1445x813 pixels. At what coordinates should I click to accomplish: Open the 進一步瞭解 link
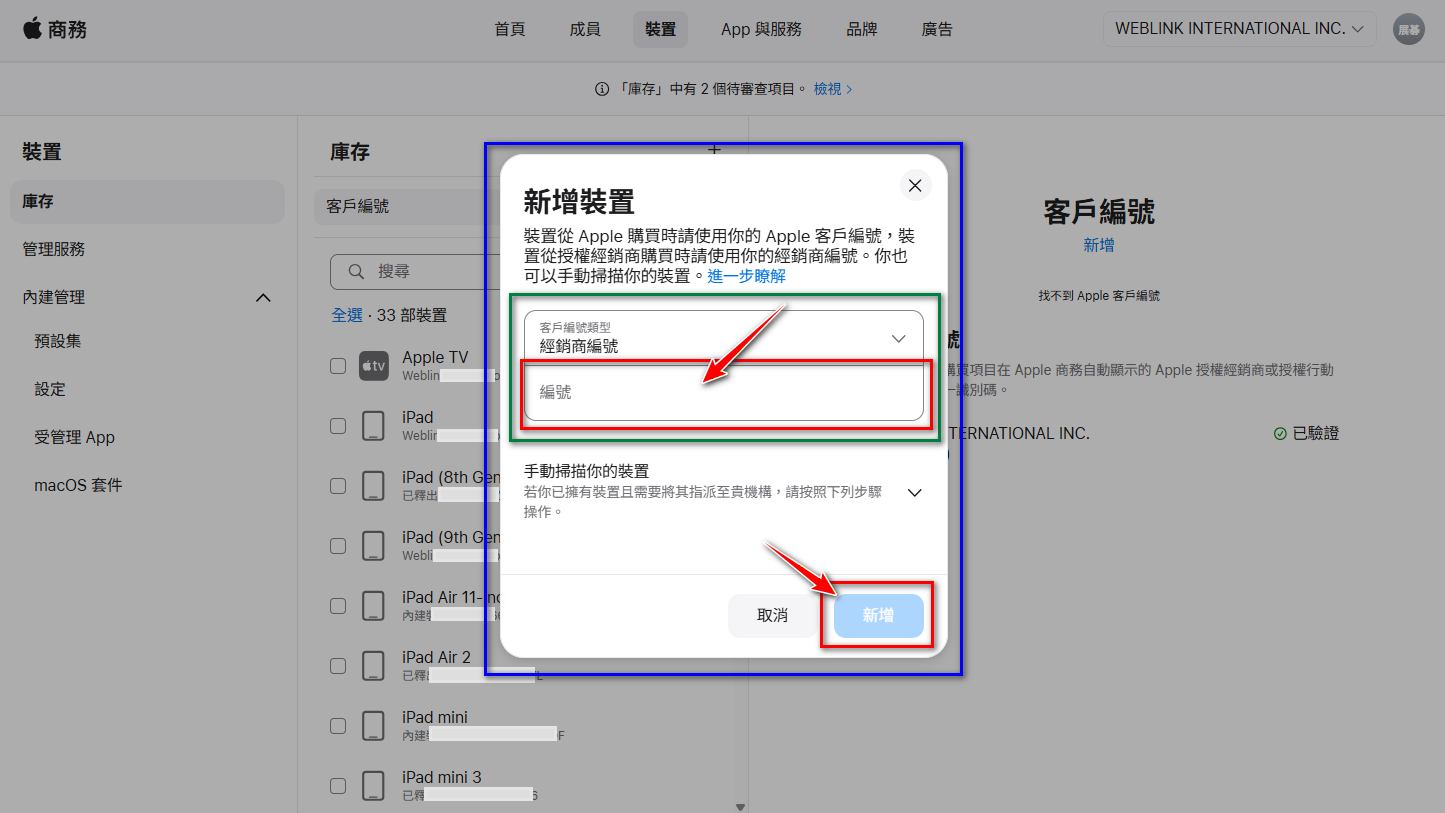(747, 276)
